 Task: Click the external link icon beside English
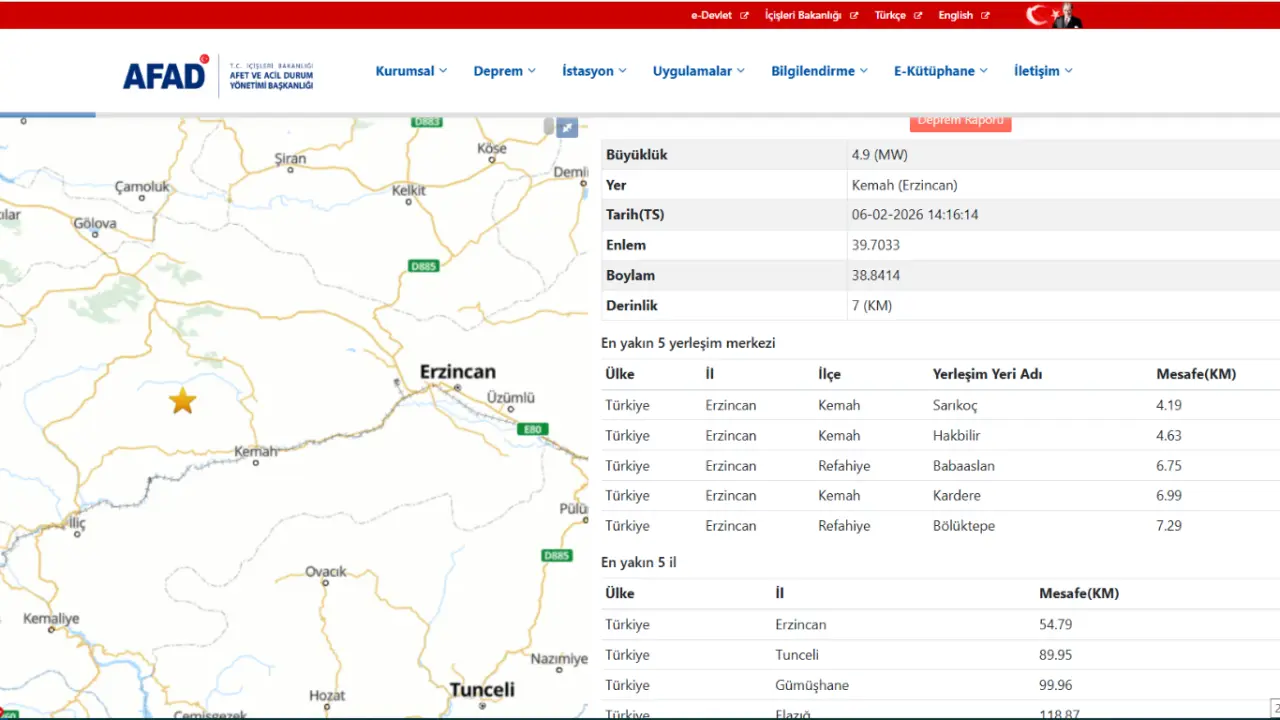(x=985, y=16)
